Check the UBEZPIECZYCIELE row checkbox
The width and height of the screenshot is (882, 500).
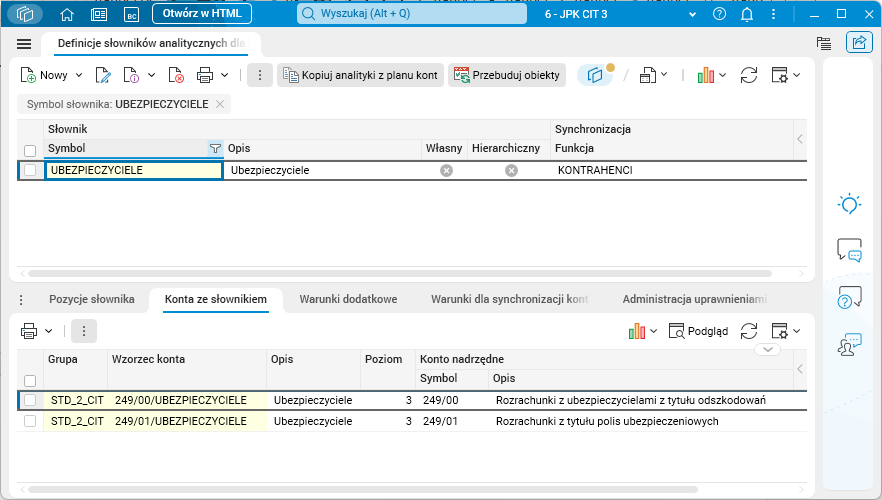pyautogui.click(x=30, y=170)
